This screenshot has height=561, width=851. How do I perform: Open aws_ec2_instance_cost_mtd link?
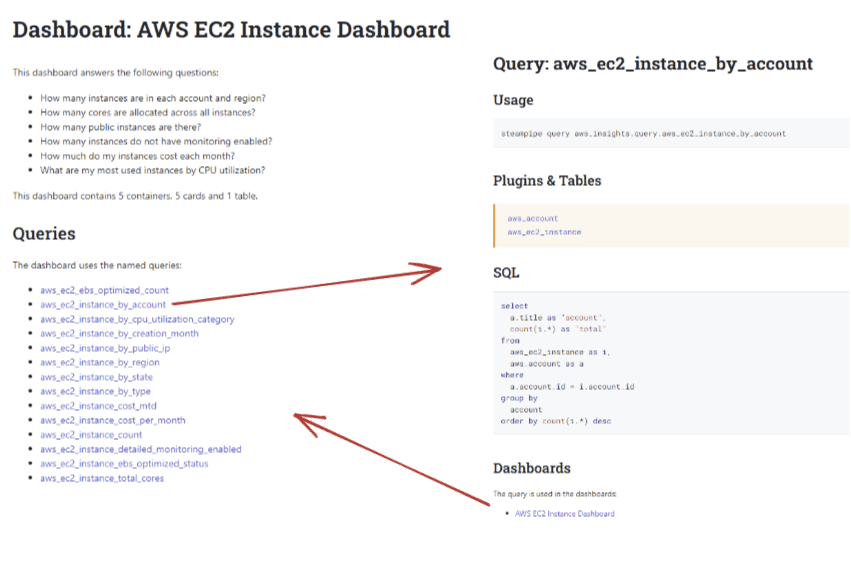click(x=98, y=406)
